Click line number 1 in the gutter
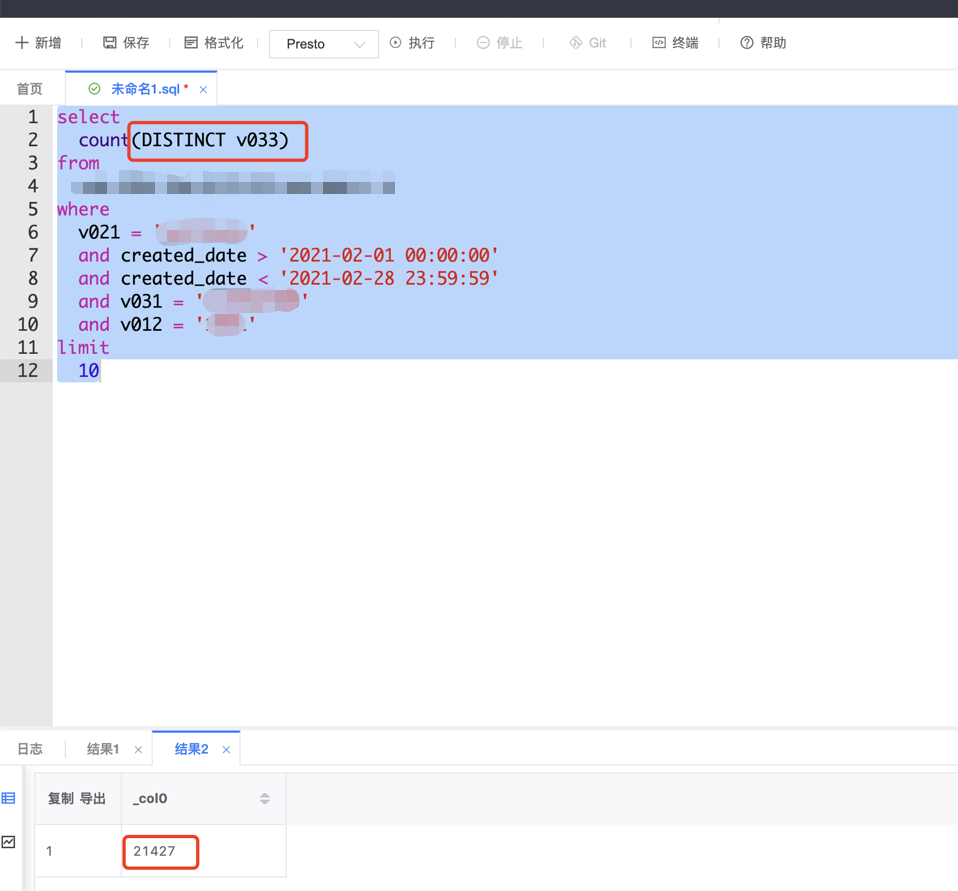This screenshot has height=891, width=958. coord(33,117)
